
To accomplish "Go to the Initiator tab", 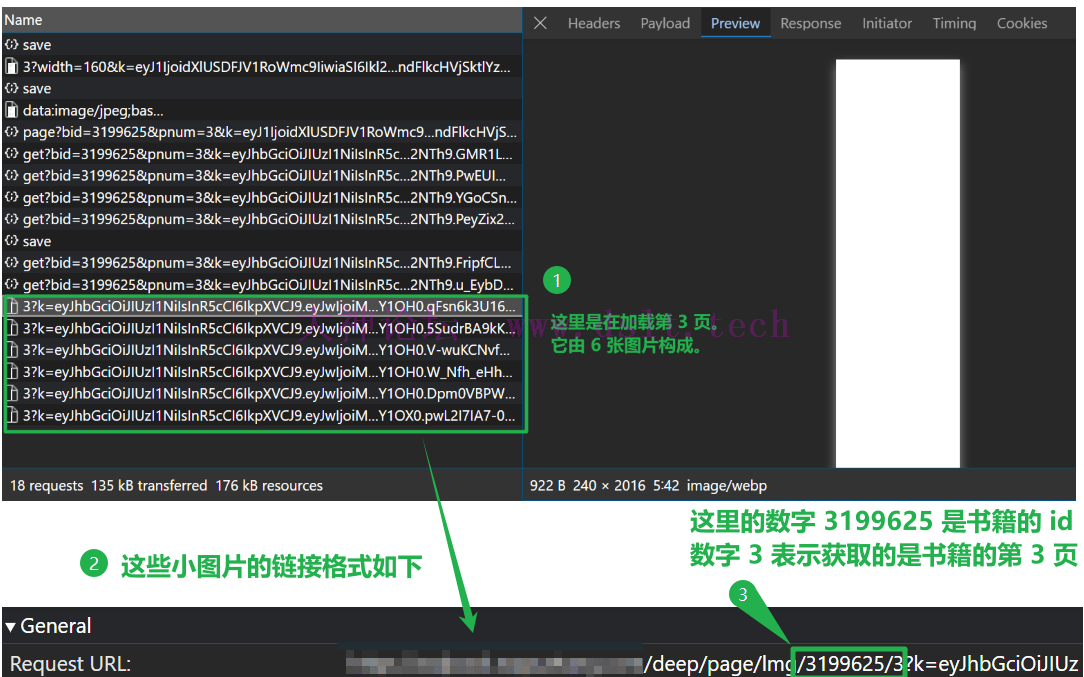I will click(887, 23).
